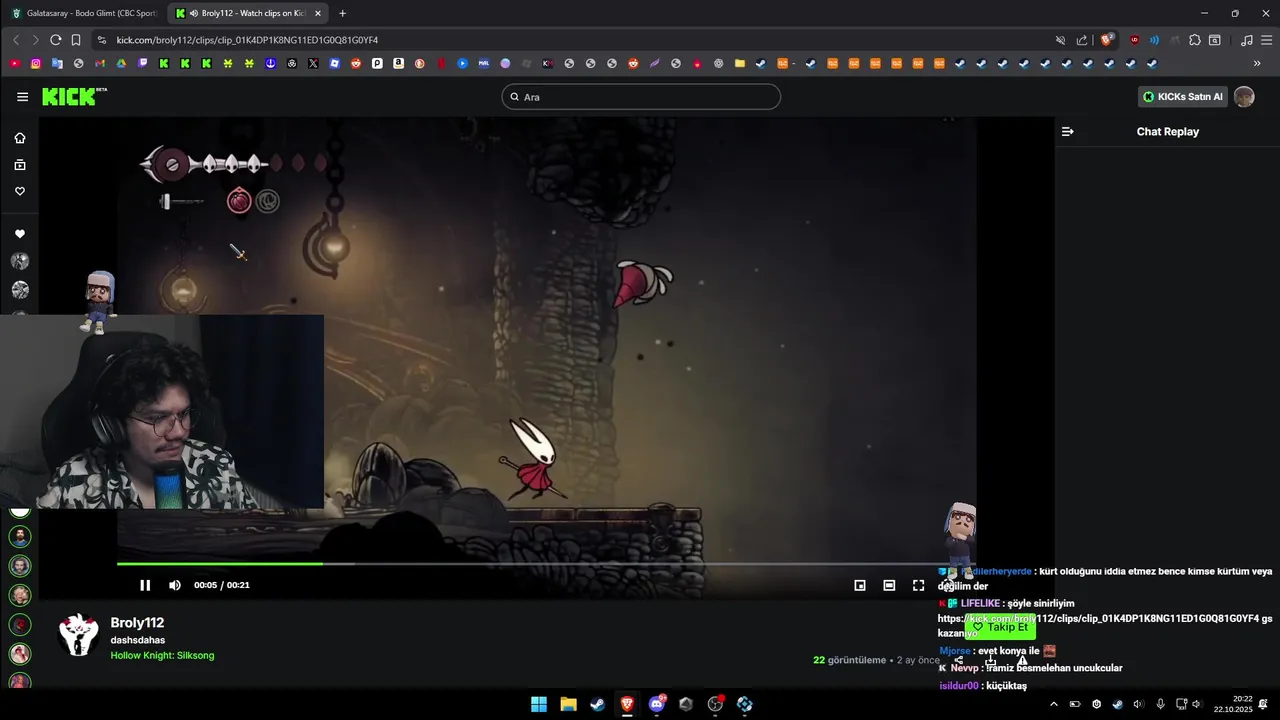1280x720 pixels.
Task: Report the clip with warning icon
Action: point(1022,660)
